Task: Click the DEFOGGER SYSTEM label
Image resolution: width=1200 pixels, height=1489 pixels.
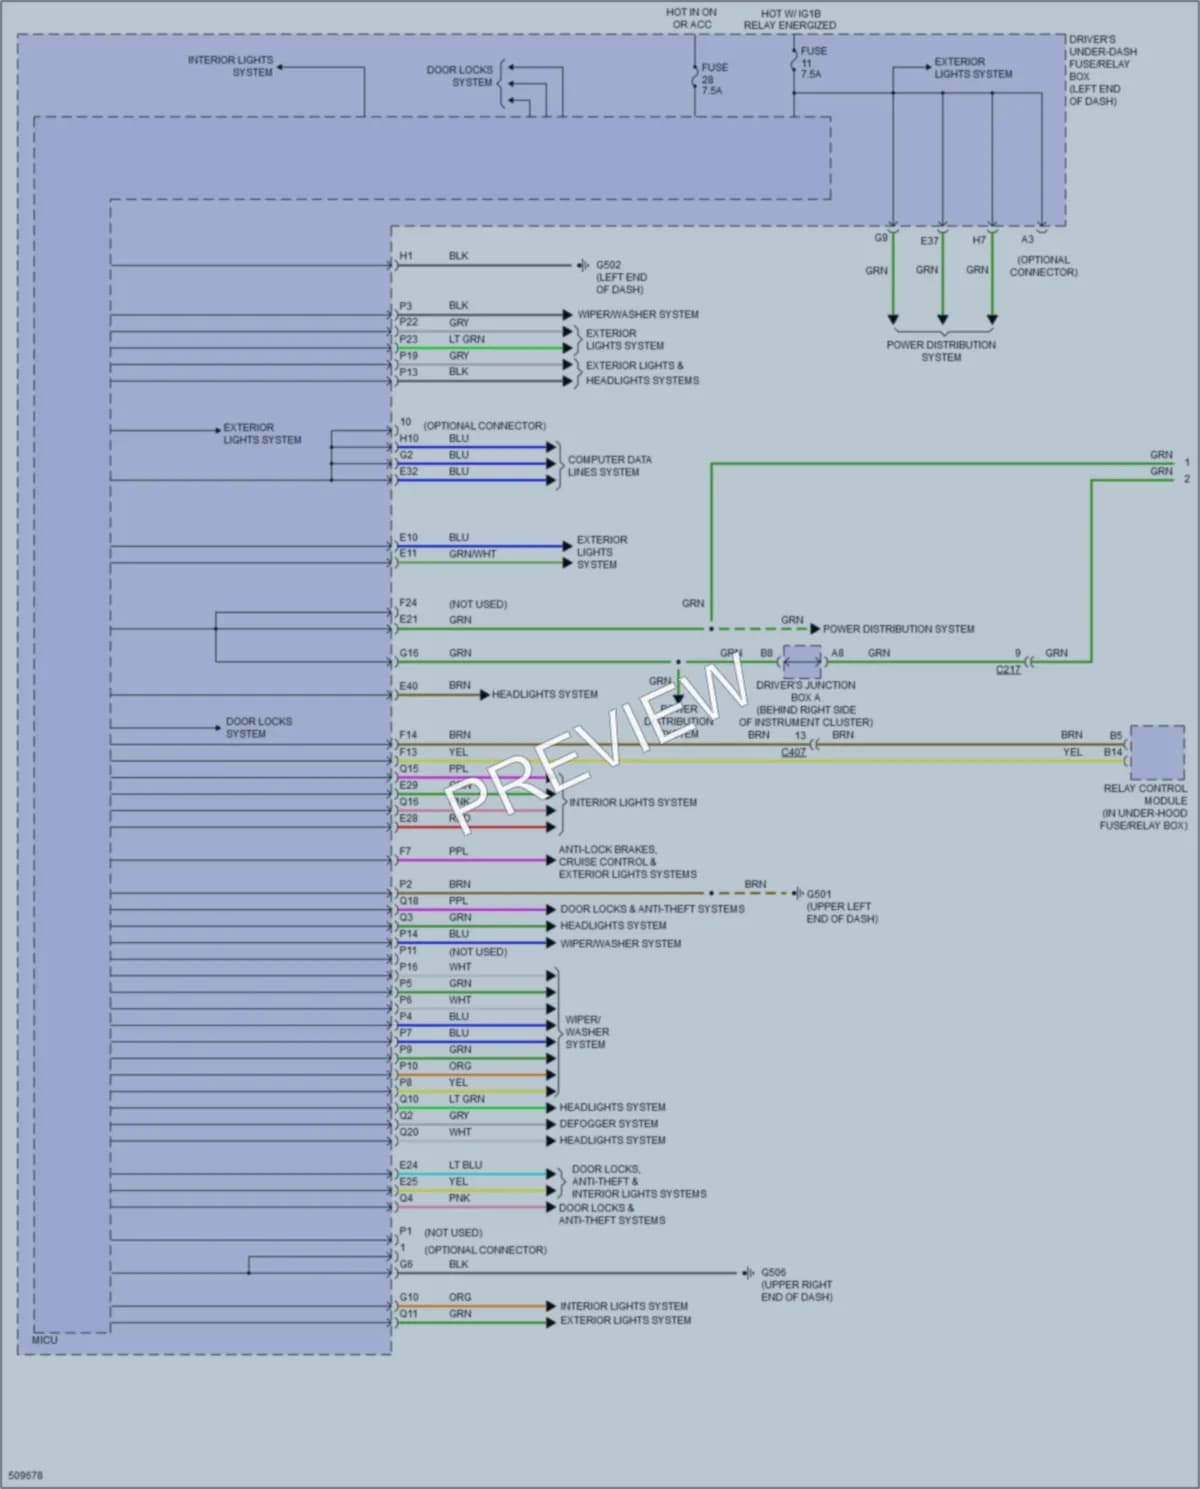Action: tap(609, 1124)
